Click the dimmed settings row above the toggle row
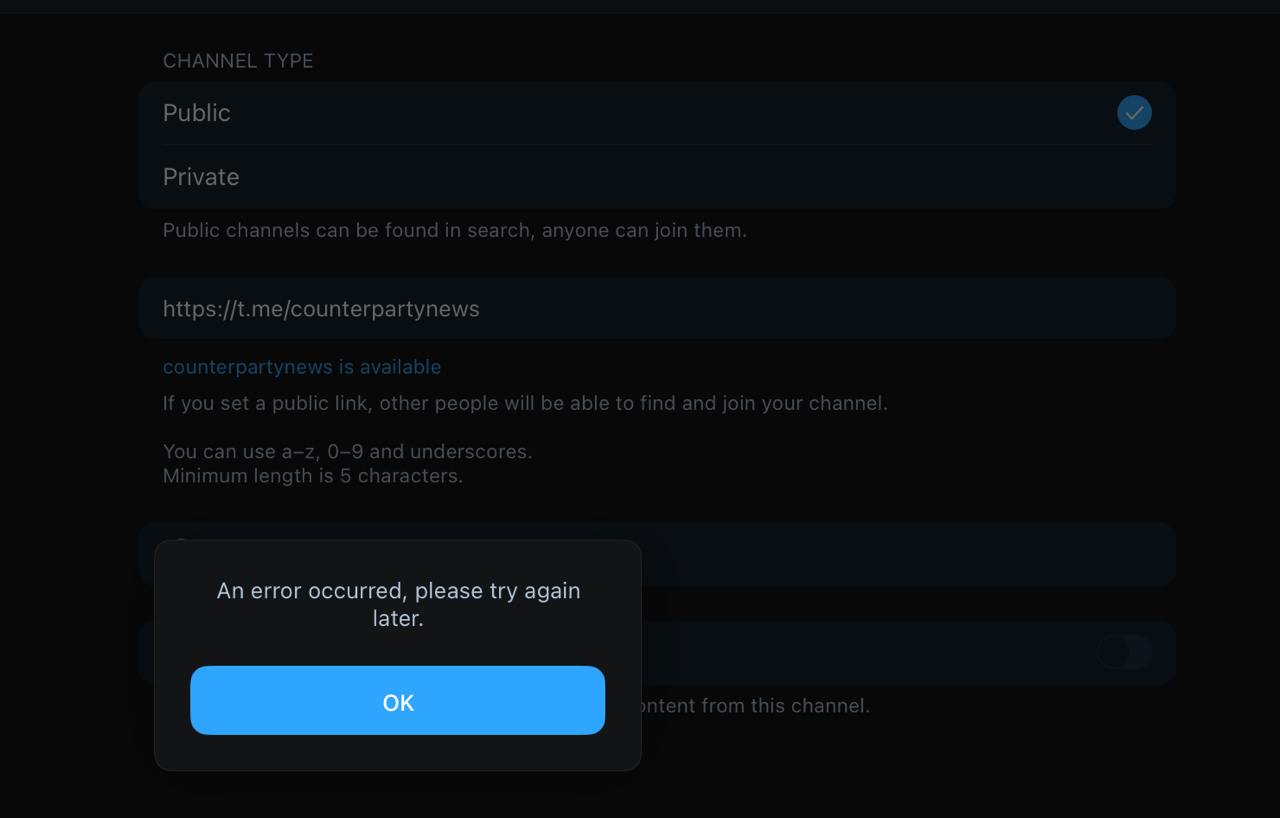 click(x=906, y=553)
